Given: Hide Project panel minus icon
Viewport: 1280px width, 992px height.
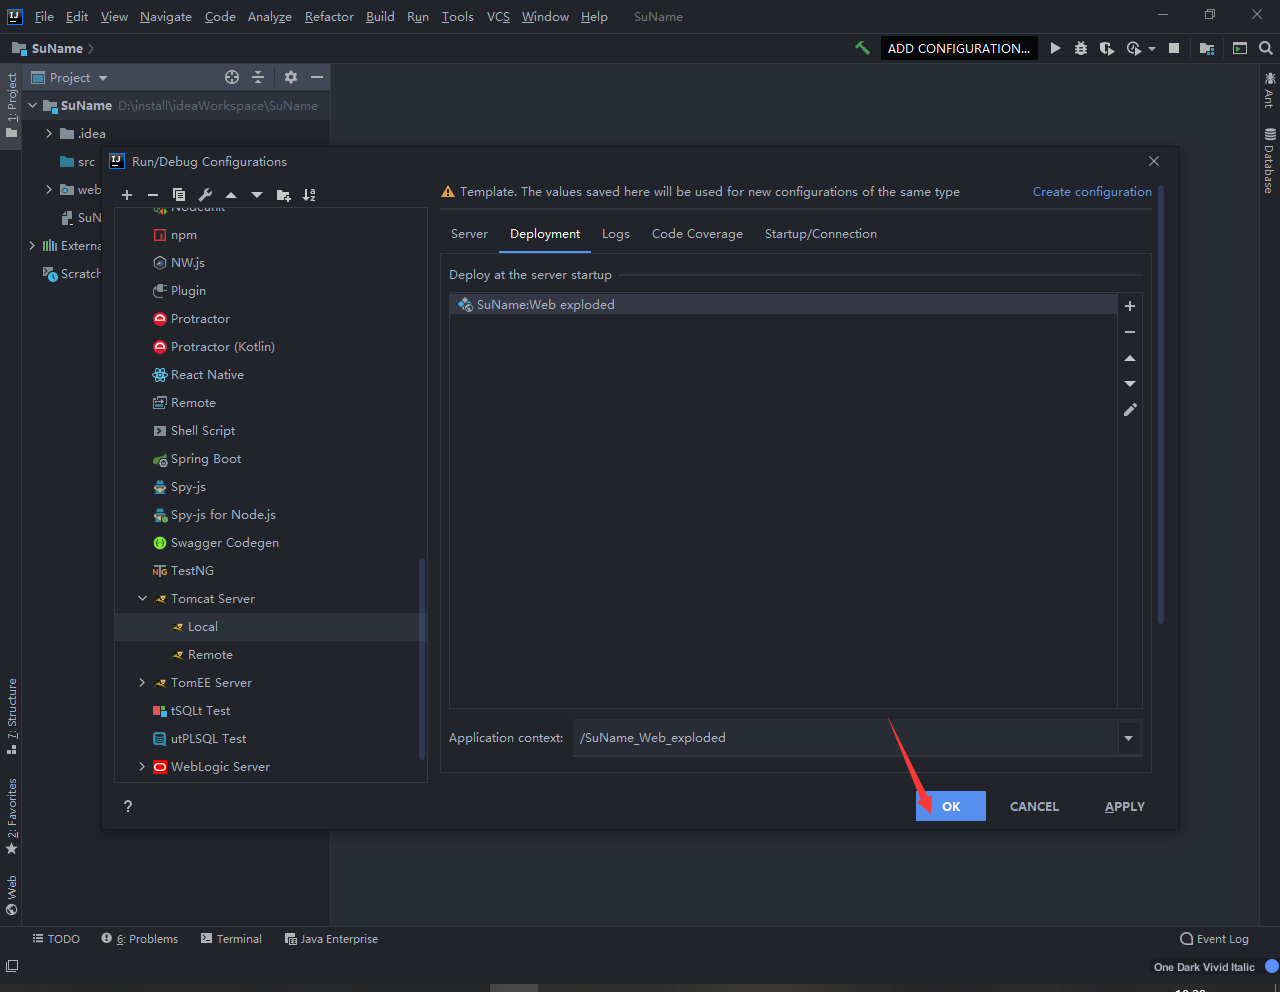Looking at the screenshot, I should click(x=317, y=77).
